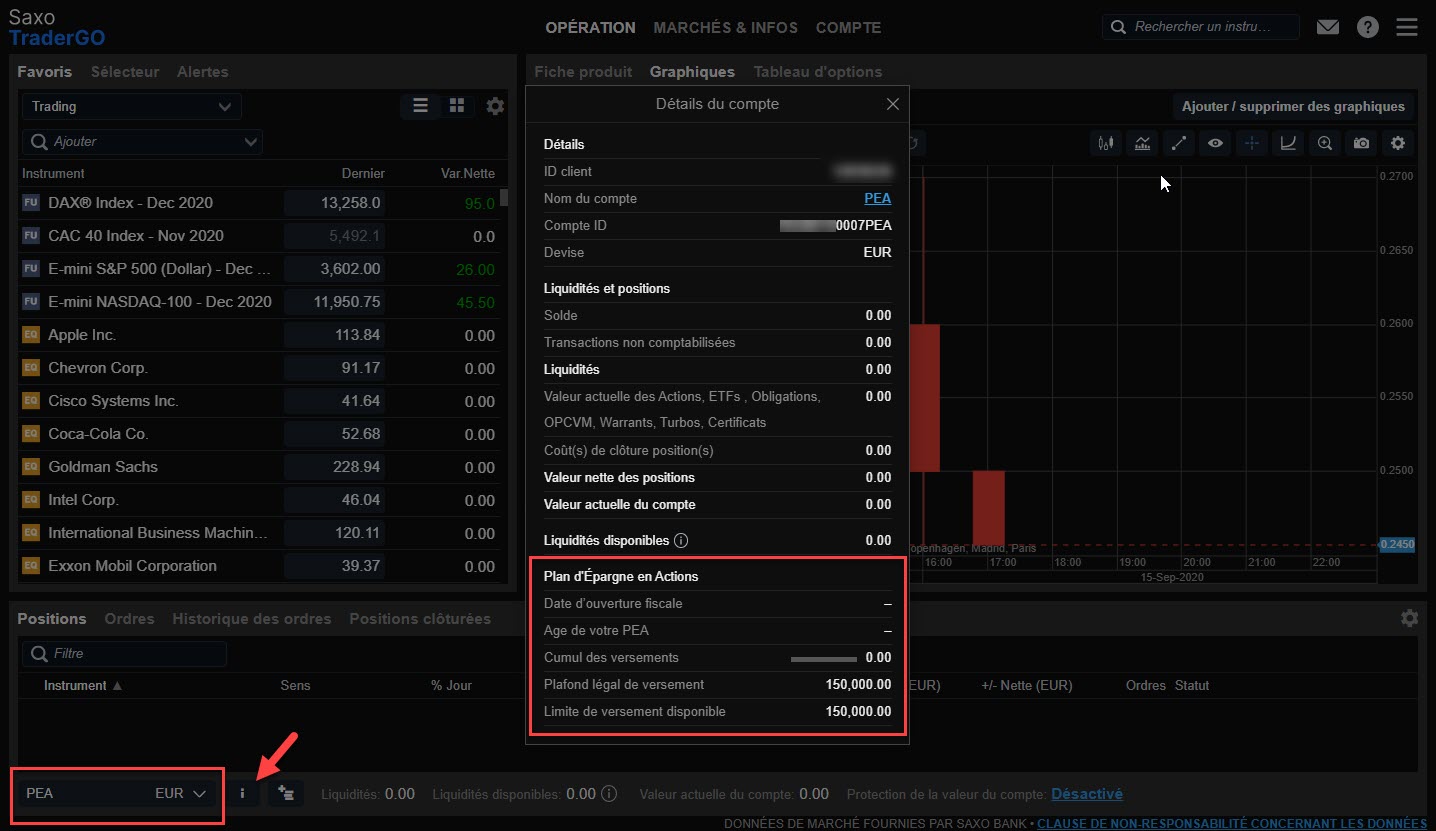This screenshot has height=831, width=1436.
Task: Click the % Jour column header
Action: (x=451, y=685)
